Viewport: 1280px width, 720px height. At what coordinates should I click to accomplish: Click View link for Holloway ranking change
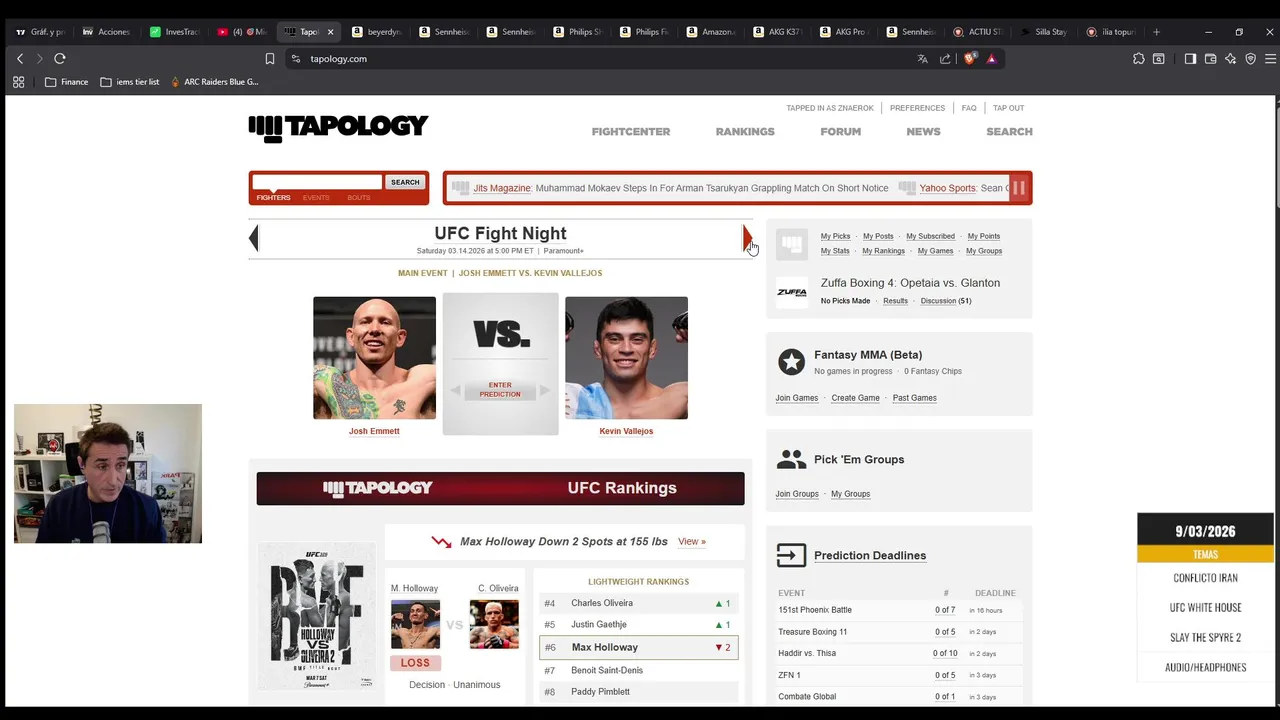point(691,542)
